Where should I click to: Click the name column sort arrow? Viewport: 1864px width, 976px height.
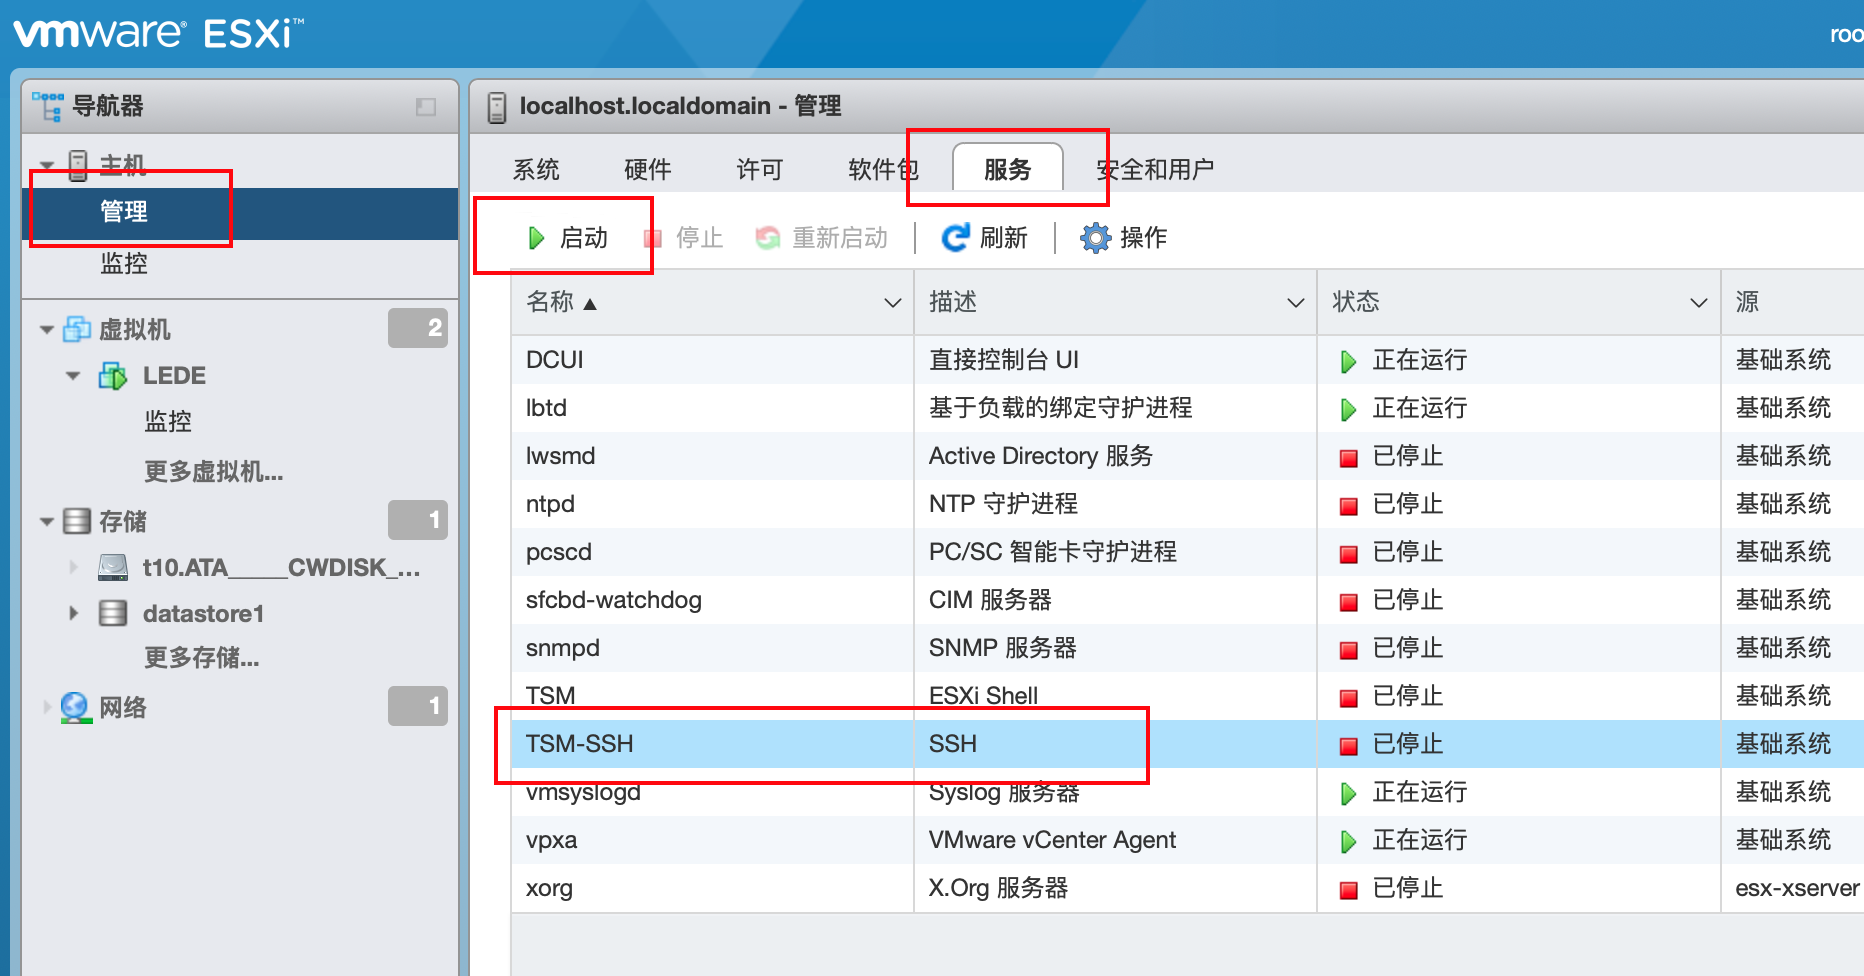click(x=590, y=304)
